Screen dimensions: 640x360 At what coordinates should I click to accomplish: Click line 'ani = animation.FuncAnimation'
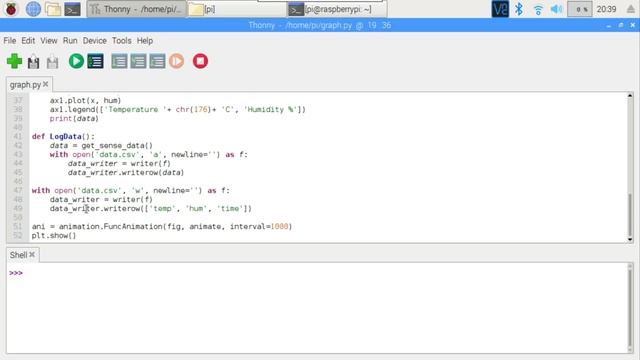tap(162, 226)
